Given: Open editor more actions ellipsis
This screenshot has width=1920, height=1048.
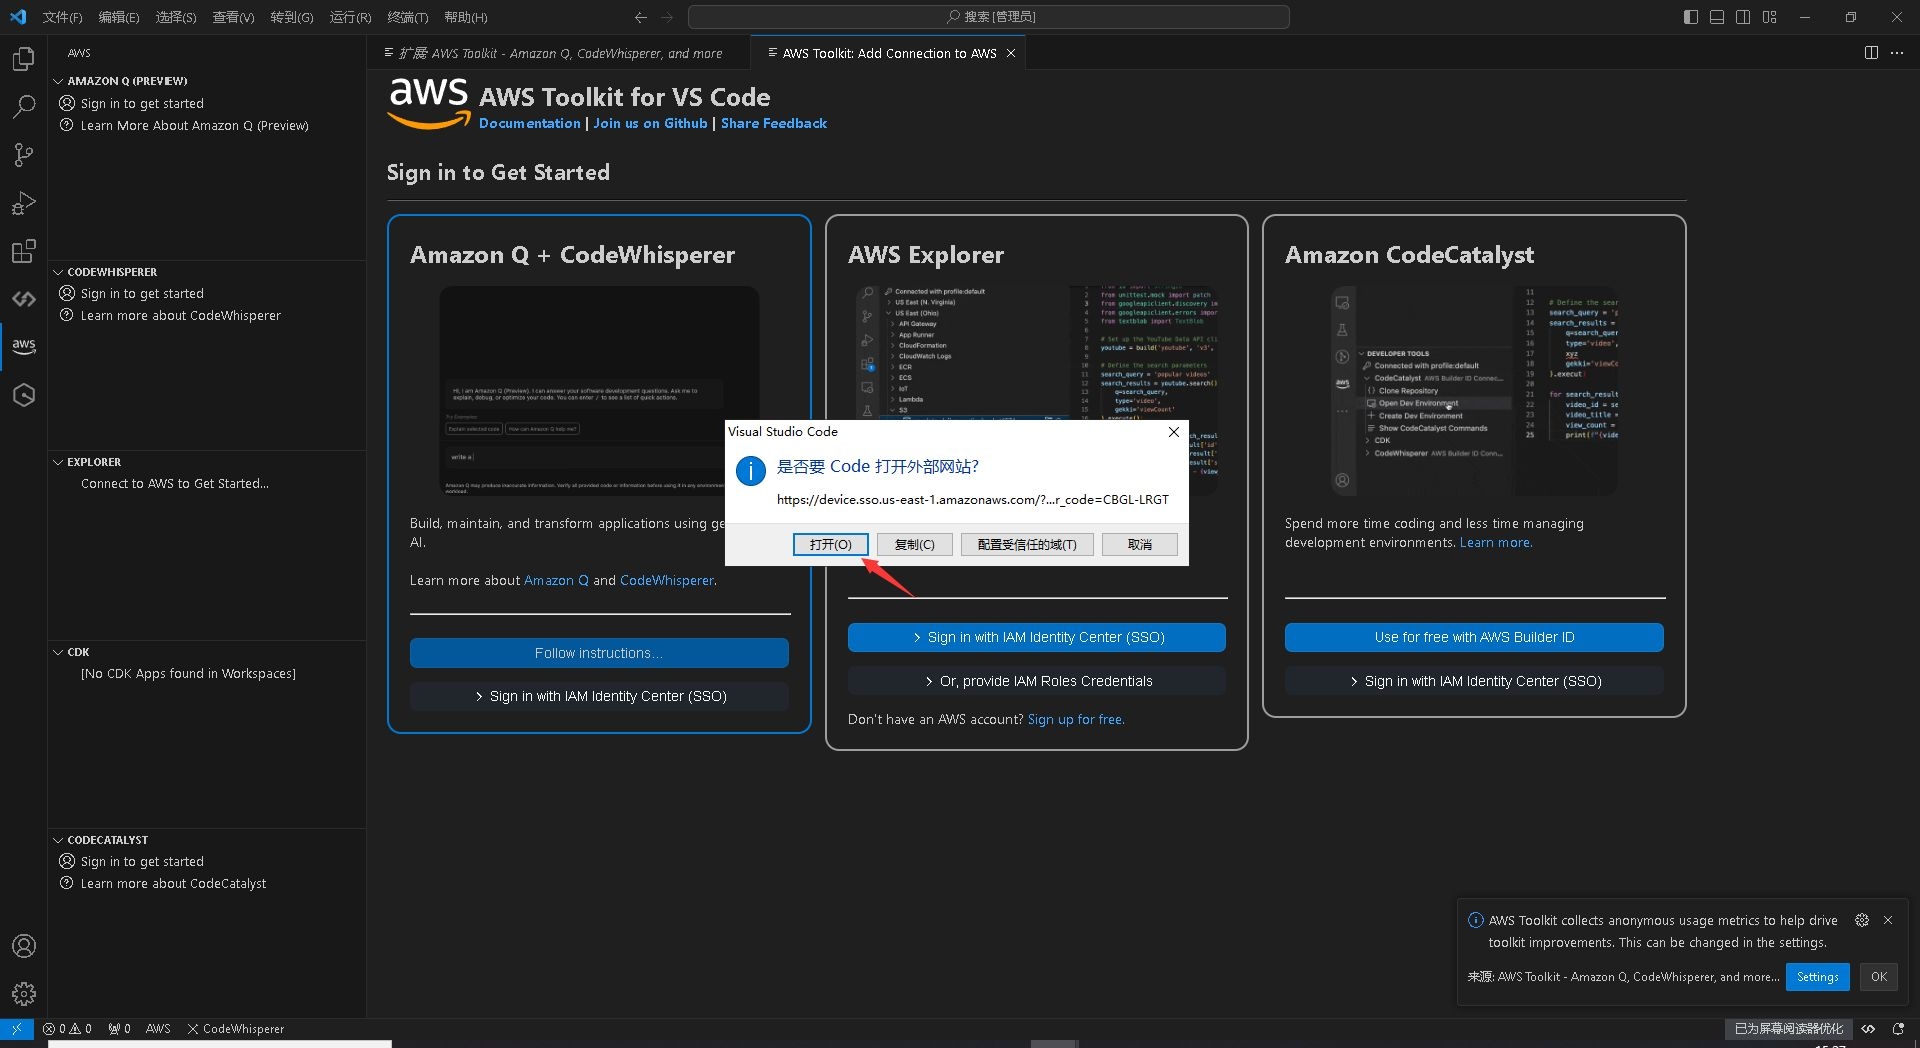Looking at the screenshot, I should click(1897, 53).
